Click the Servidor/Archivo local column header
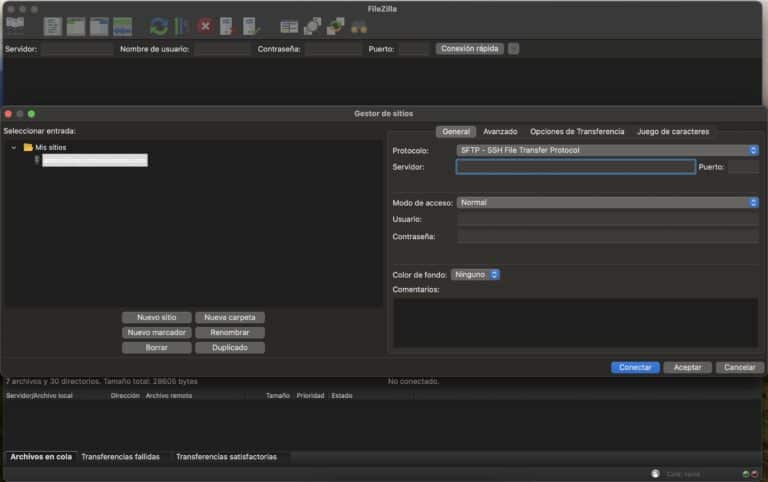Viewport: 768px width, 482px height. point(39,396)
